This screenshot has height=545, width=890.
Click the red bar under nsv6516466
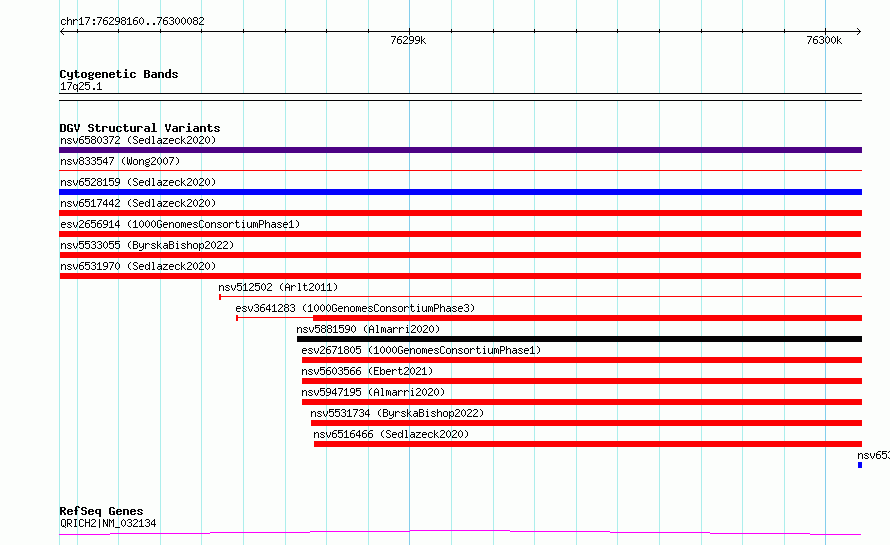[x=588, y=444]
